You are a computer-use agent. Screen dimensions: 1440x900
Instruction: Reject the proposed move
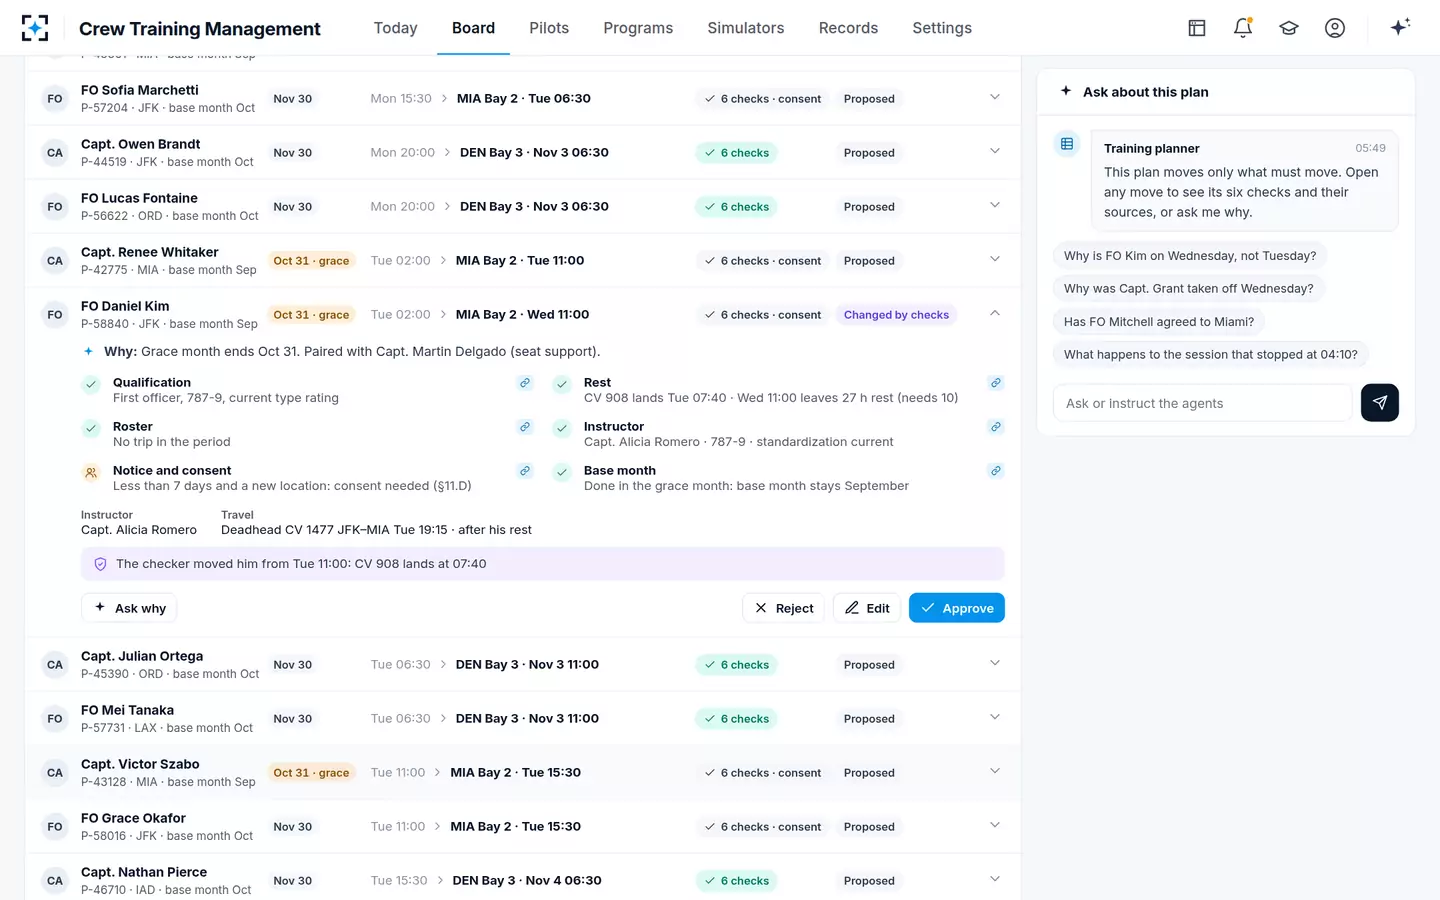click(x=784, y=608)
